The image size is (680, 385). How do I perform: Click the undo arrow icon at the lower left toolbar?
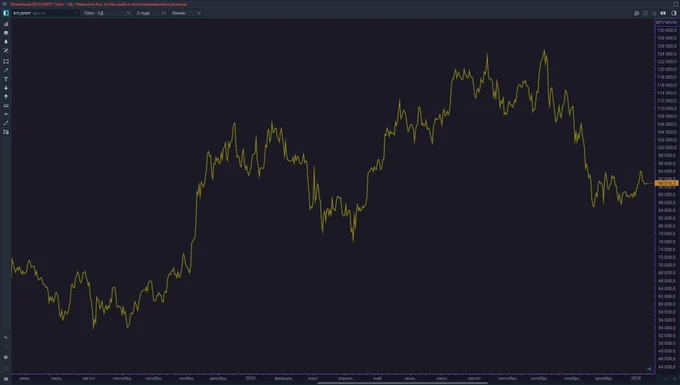tap(6, 337)
